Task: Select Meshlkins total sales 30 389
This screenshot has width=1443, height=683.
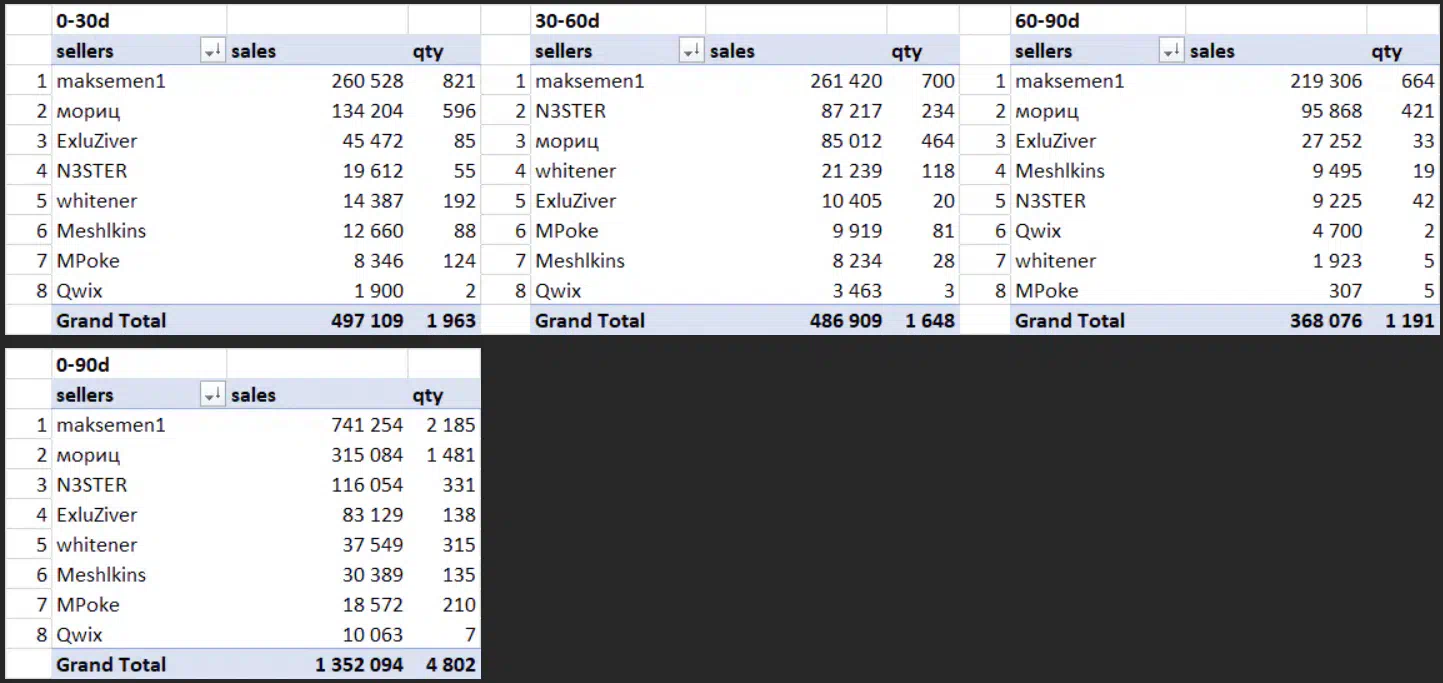Action: [373, 575]
